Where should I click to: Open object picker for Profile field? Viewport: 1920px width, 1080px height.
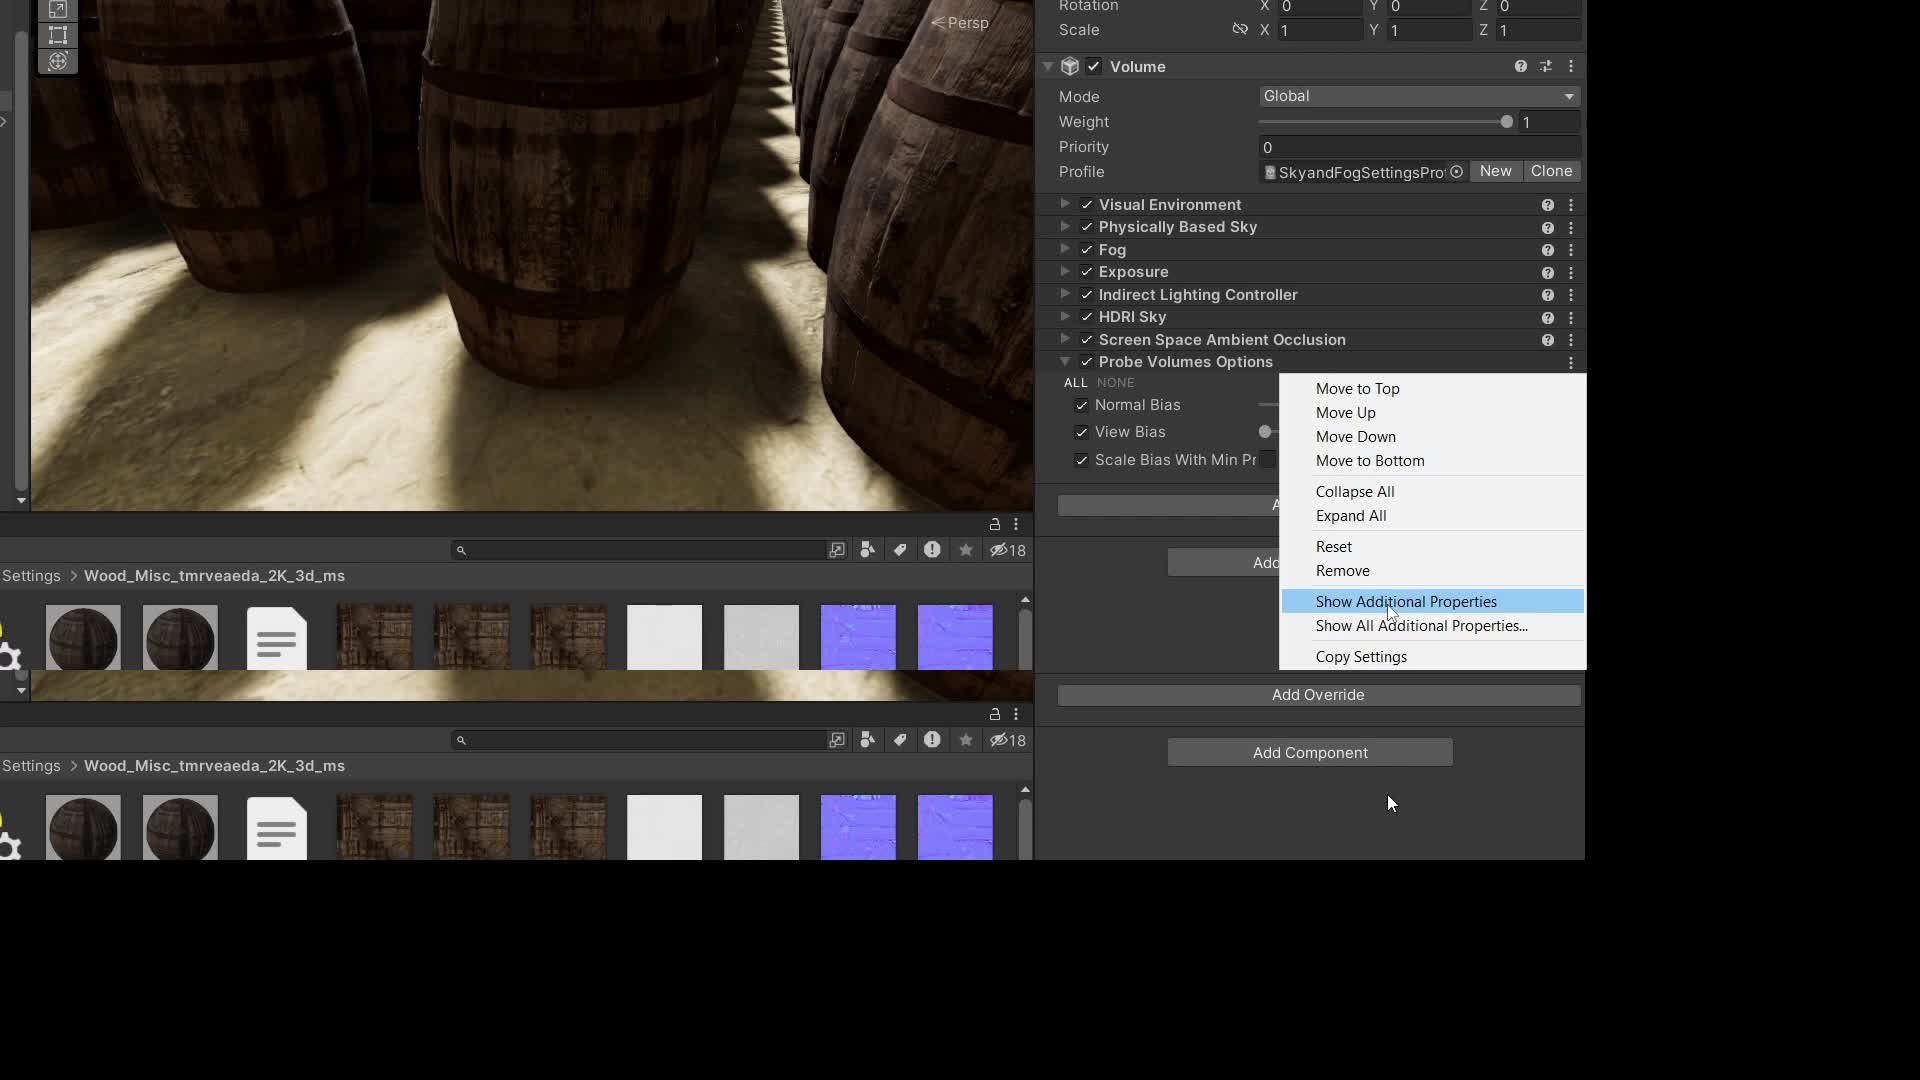(x=1457, y=172)
